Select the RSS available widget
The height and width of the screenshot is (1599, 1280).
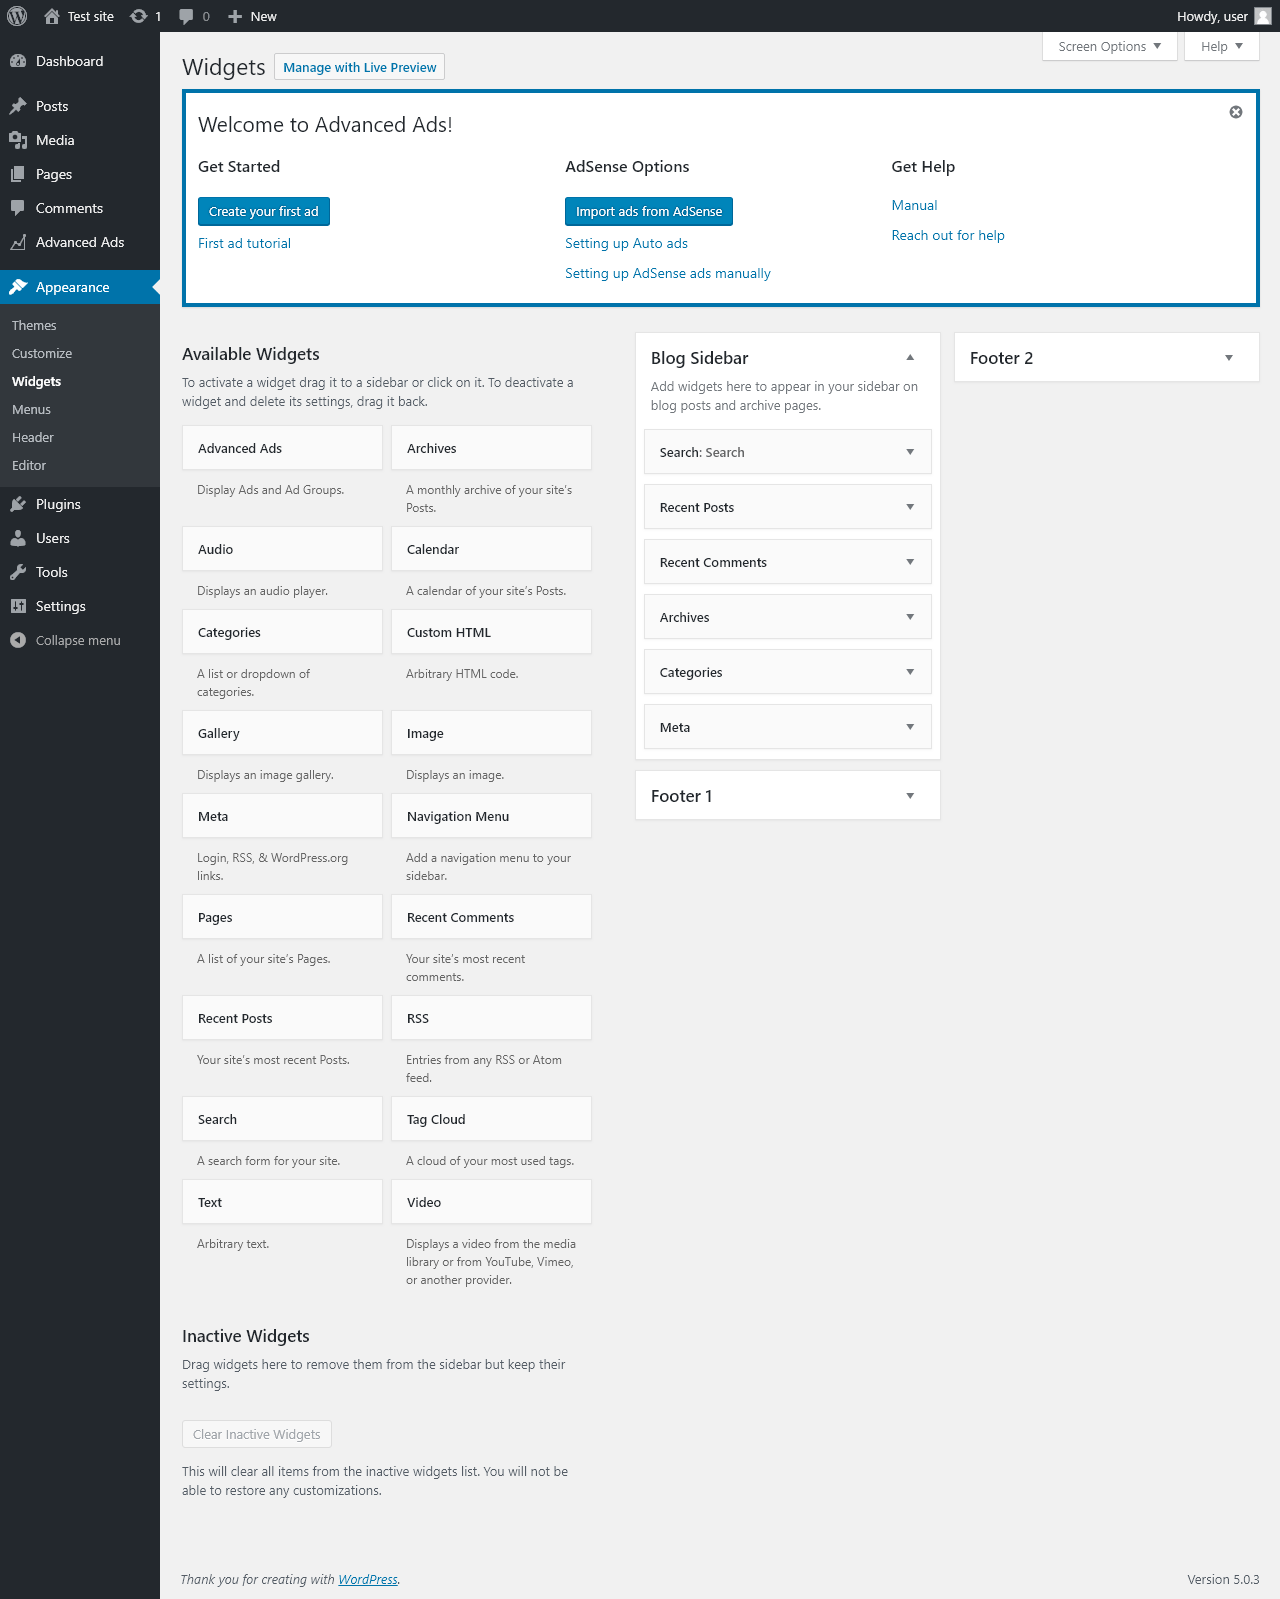[491, 1018]
